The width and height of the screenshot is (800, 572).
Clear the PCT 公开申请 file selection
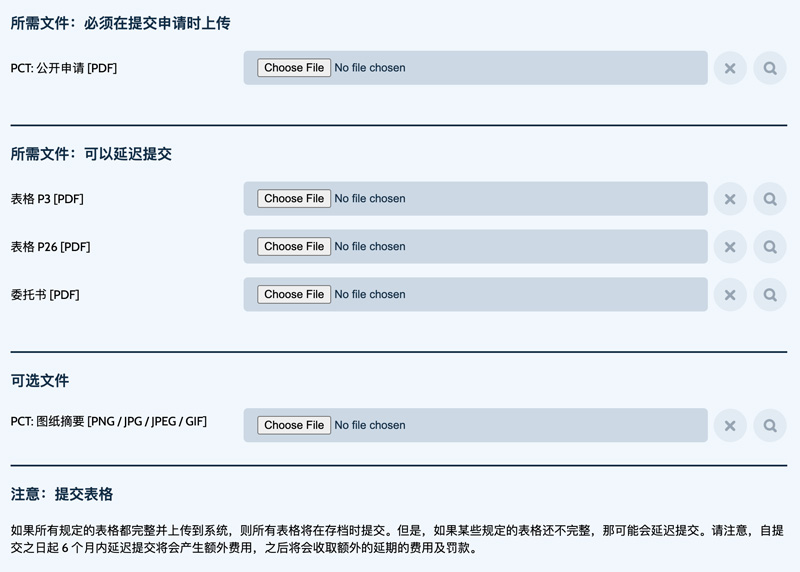730,68
